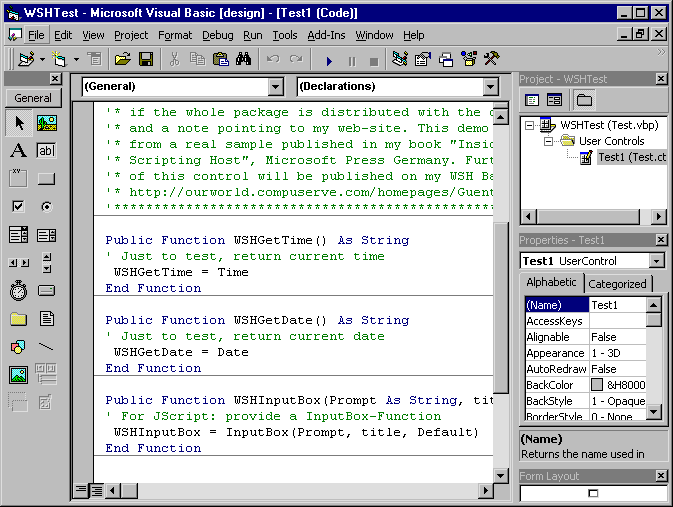Click the (Name) property value field

coord(616,305)
